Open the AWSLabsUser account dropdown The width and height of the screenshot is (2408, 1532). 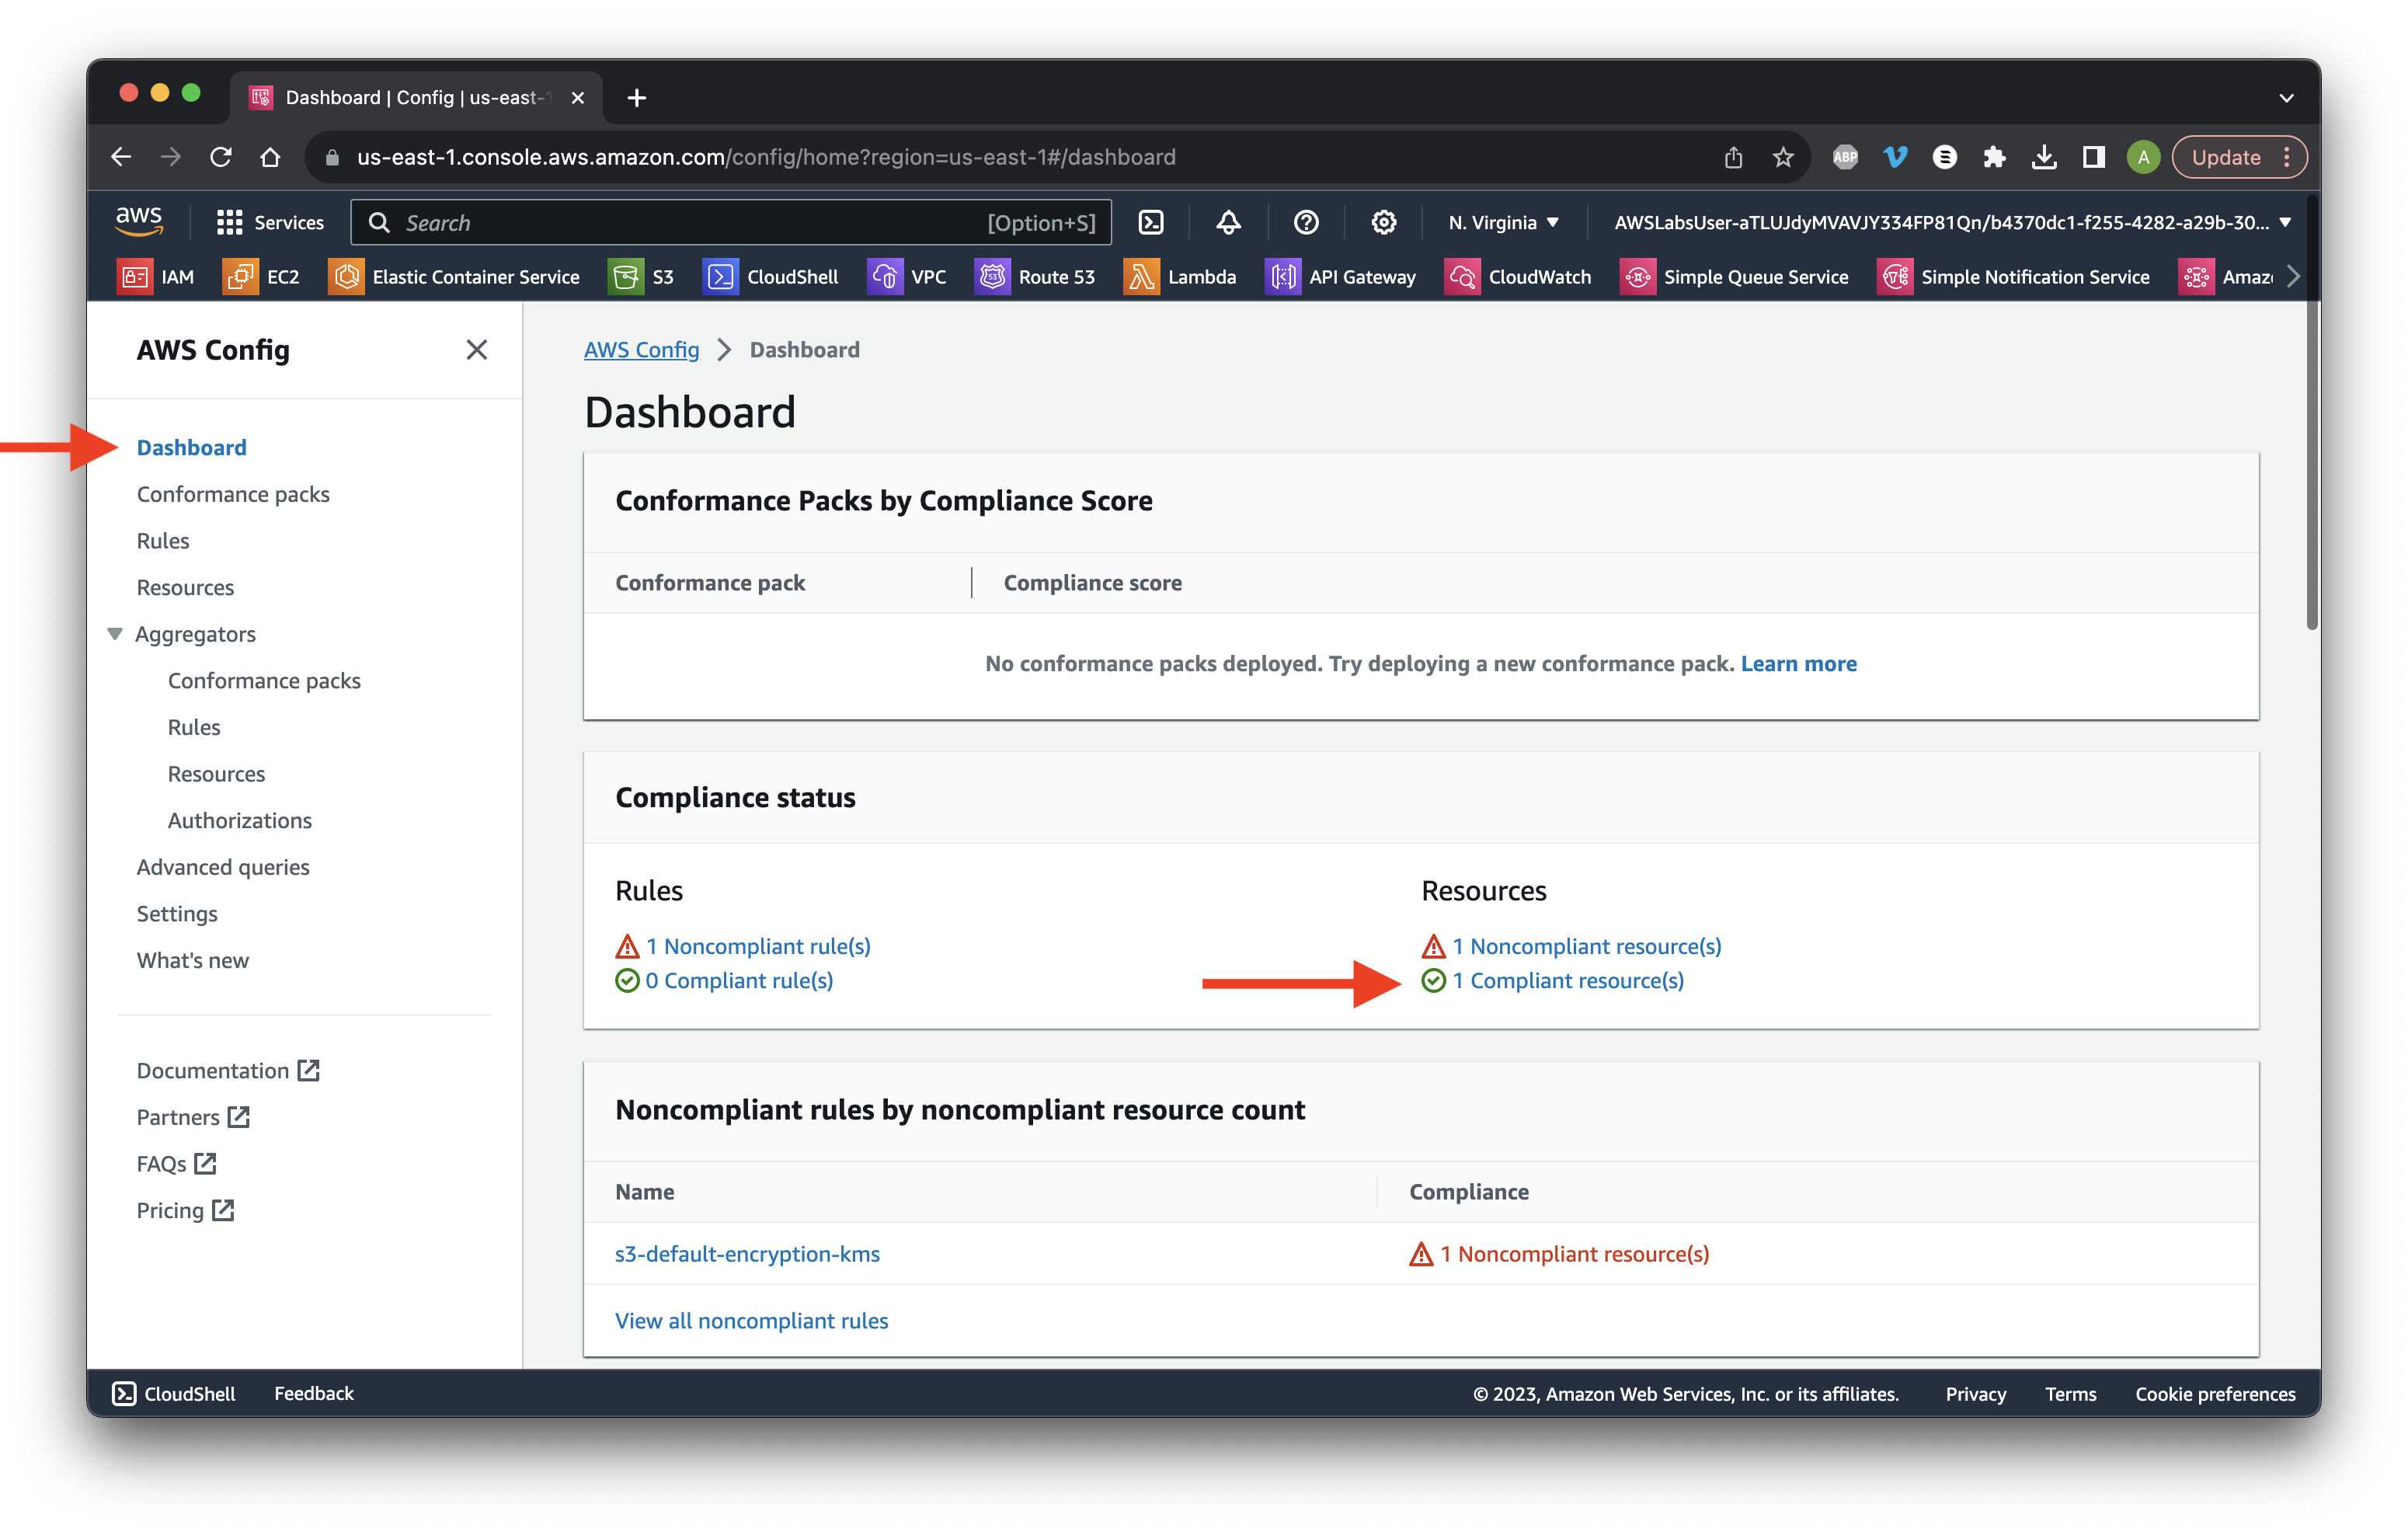1952,222
